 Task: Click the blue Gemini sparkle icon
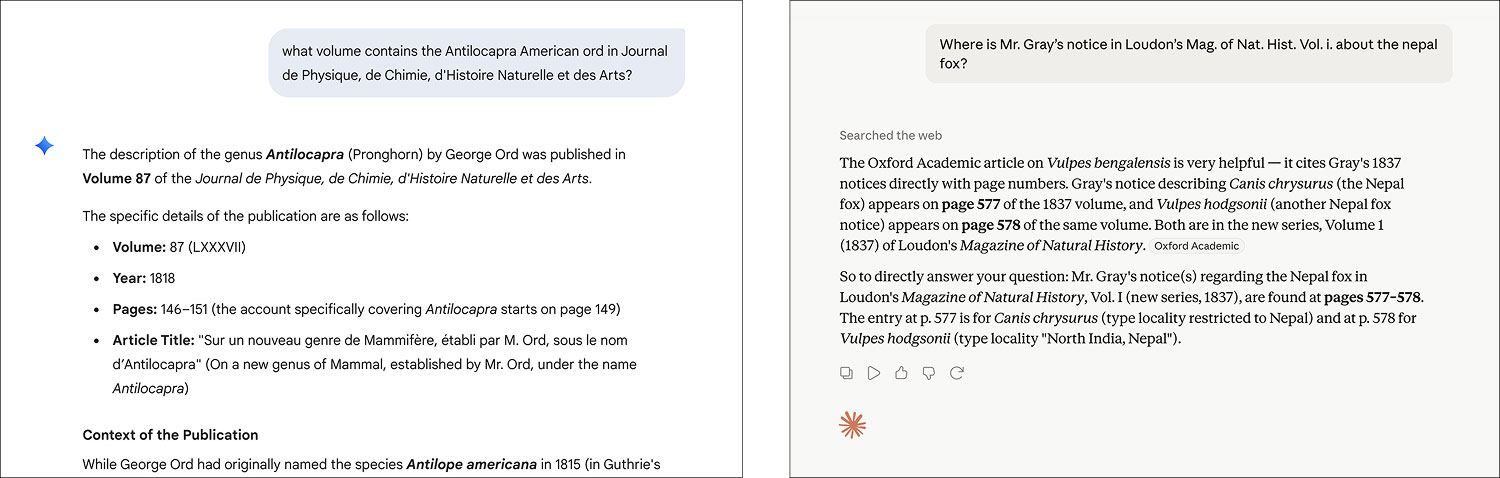pyautogui.click(x=45, y=146)
